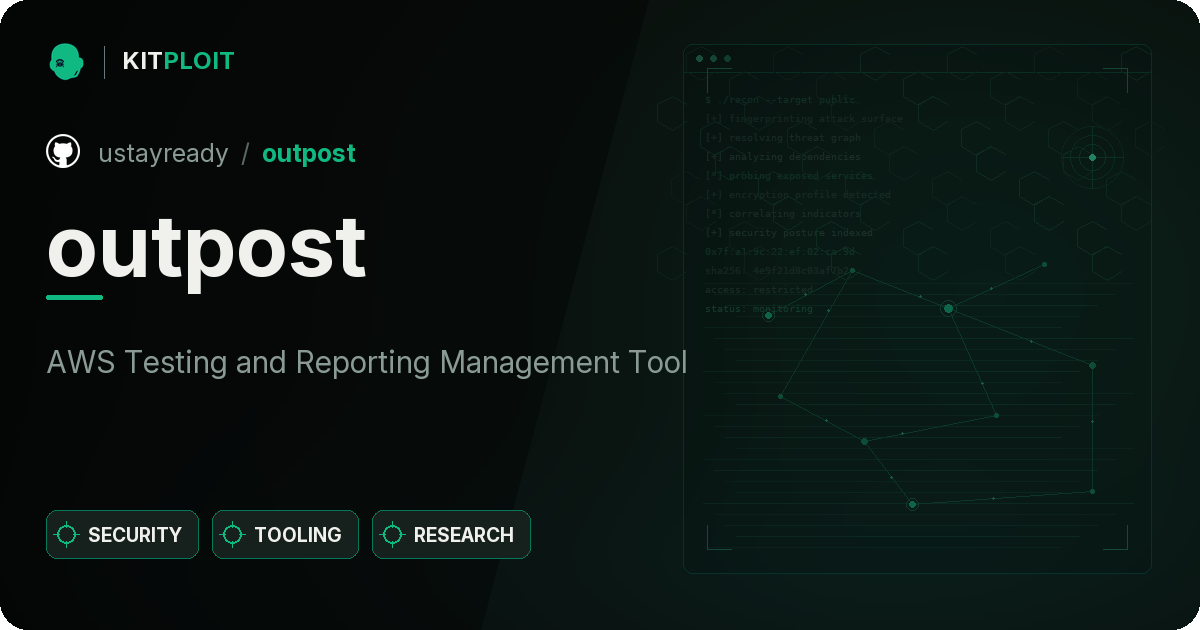Click the three window dots in terminal panel
The image size is (1200, 630).
point(713,59)
